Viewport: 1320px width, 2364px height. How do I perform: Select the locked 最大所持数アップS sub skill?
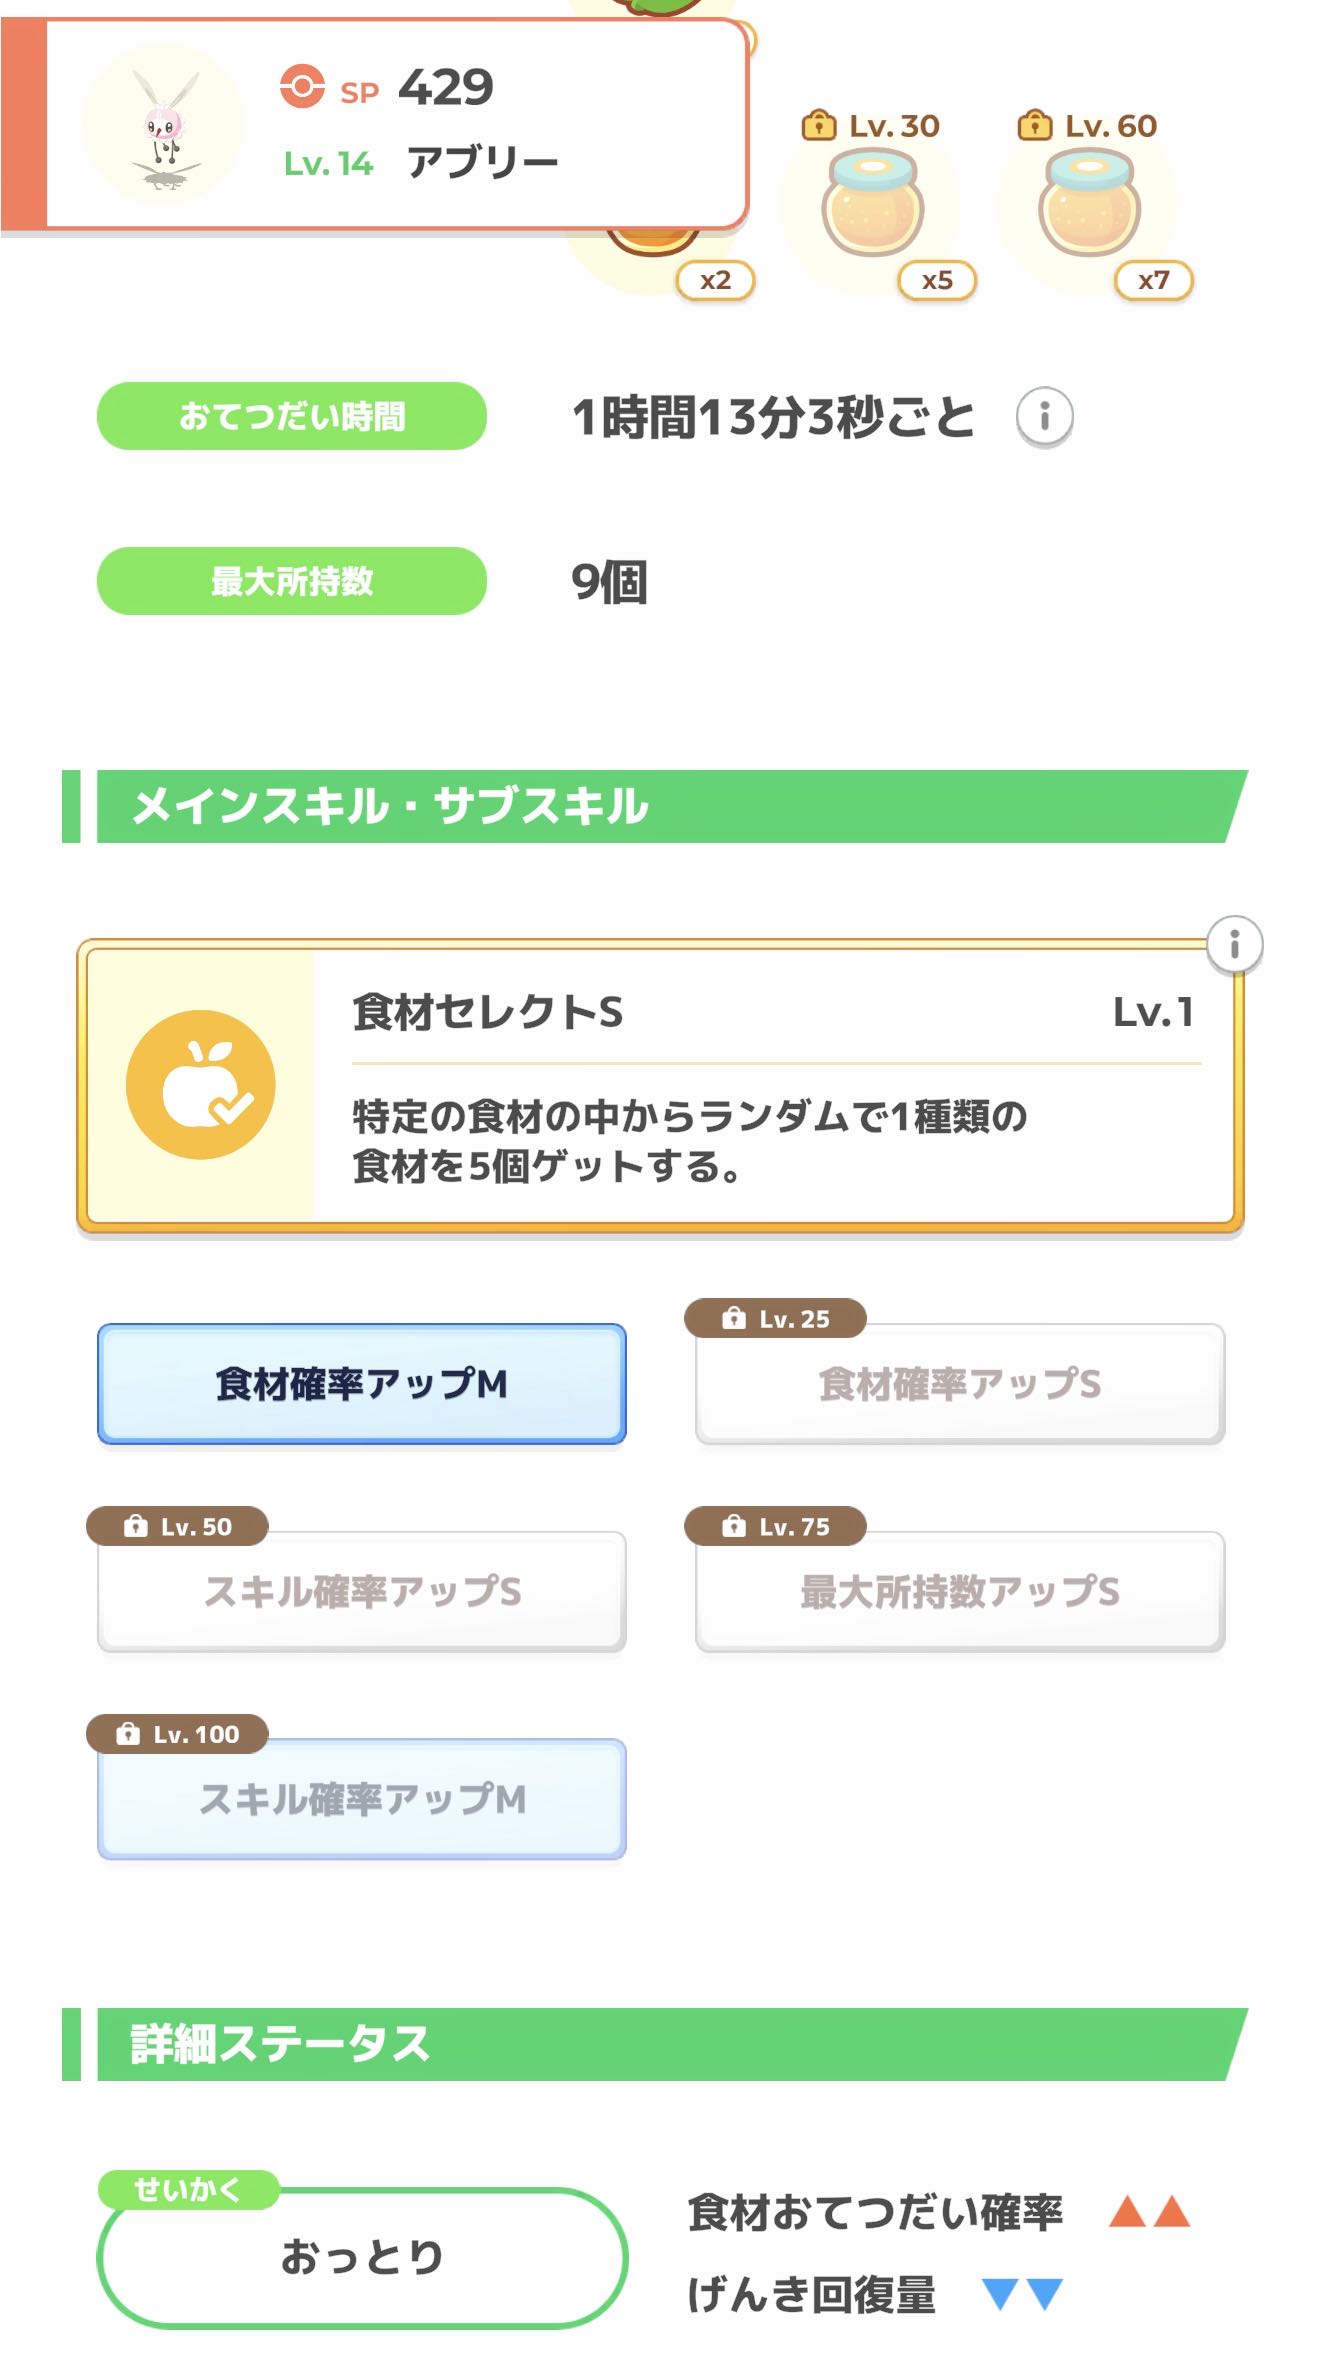pyautogui.click(x=960, y=1591)
